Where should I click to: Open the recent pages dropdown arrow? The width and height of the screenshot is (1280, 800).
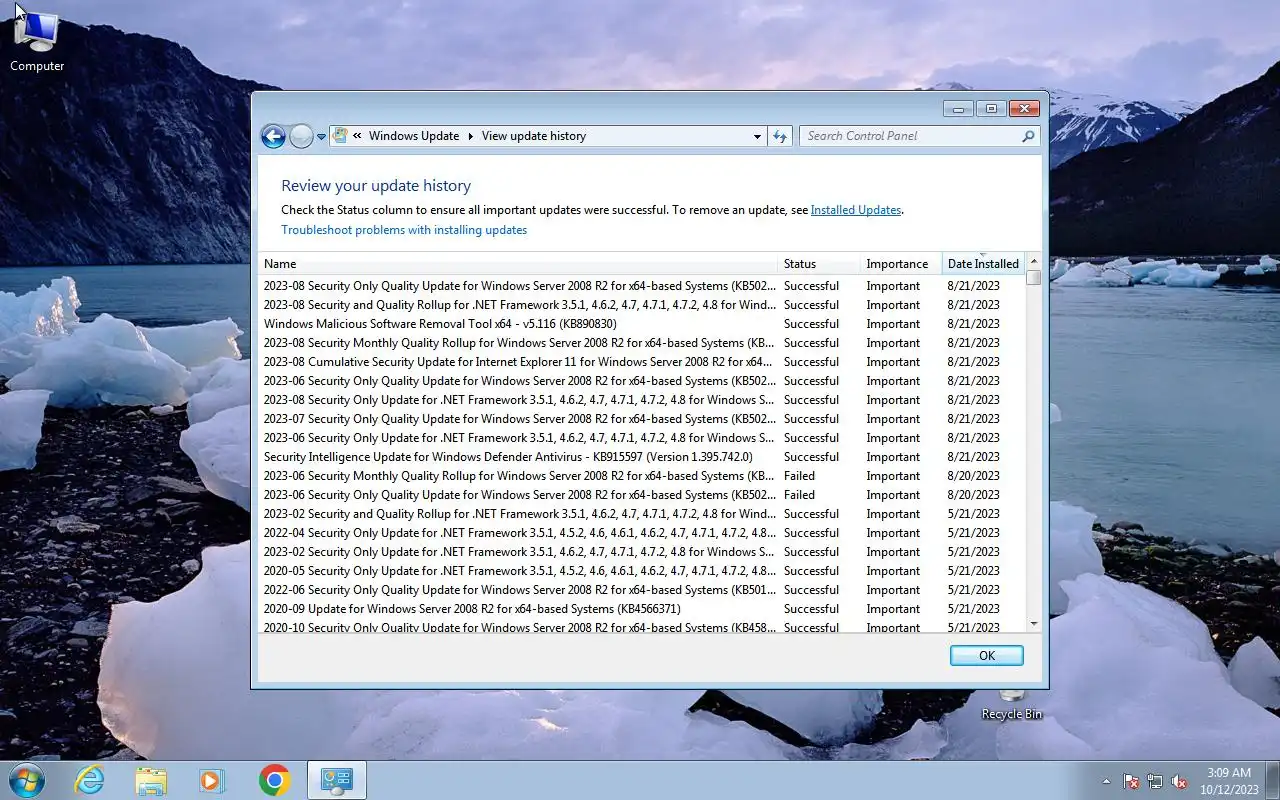[x=321, y=137]
